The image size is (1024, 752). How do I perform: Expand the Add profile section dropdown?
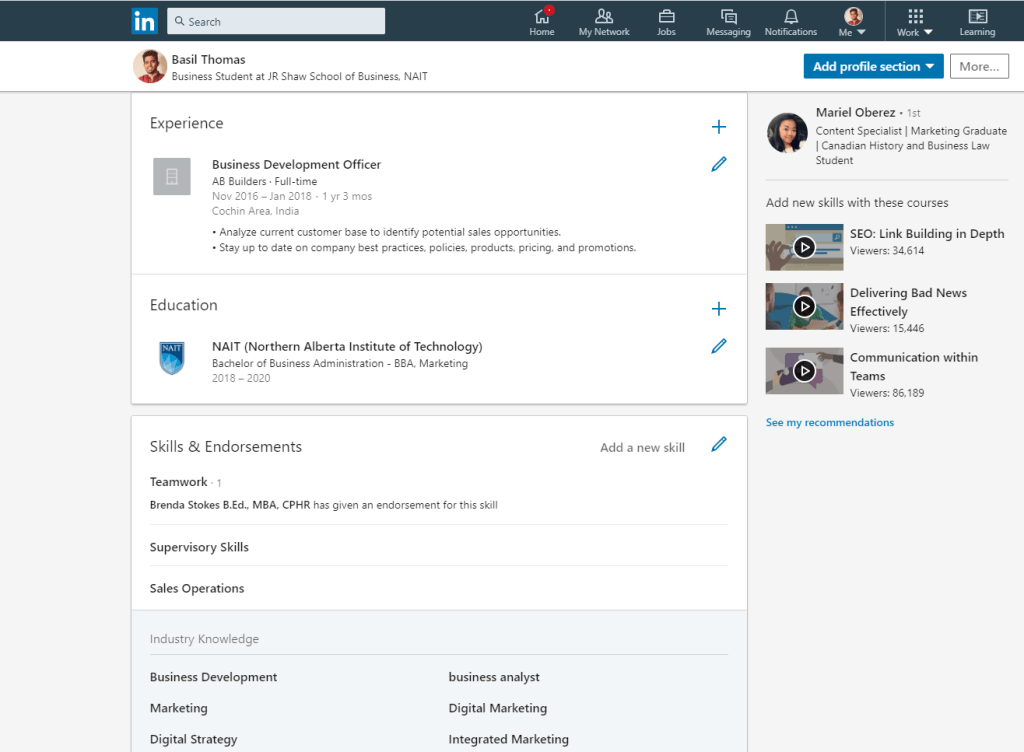[x=873, y=67]
